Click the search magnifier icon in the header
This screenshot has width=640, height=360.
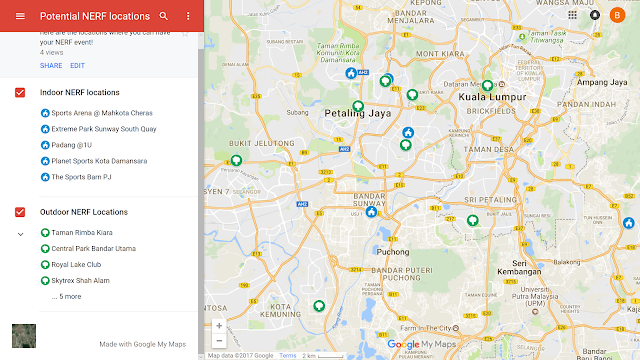coord(164,16)
